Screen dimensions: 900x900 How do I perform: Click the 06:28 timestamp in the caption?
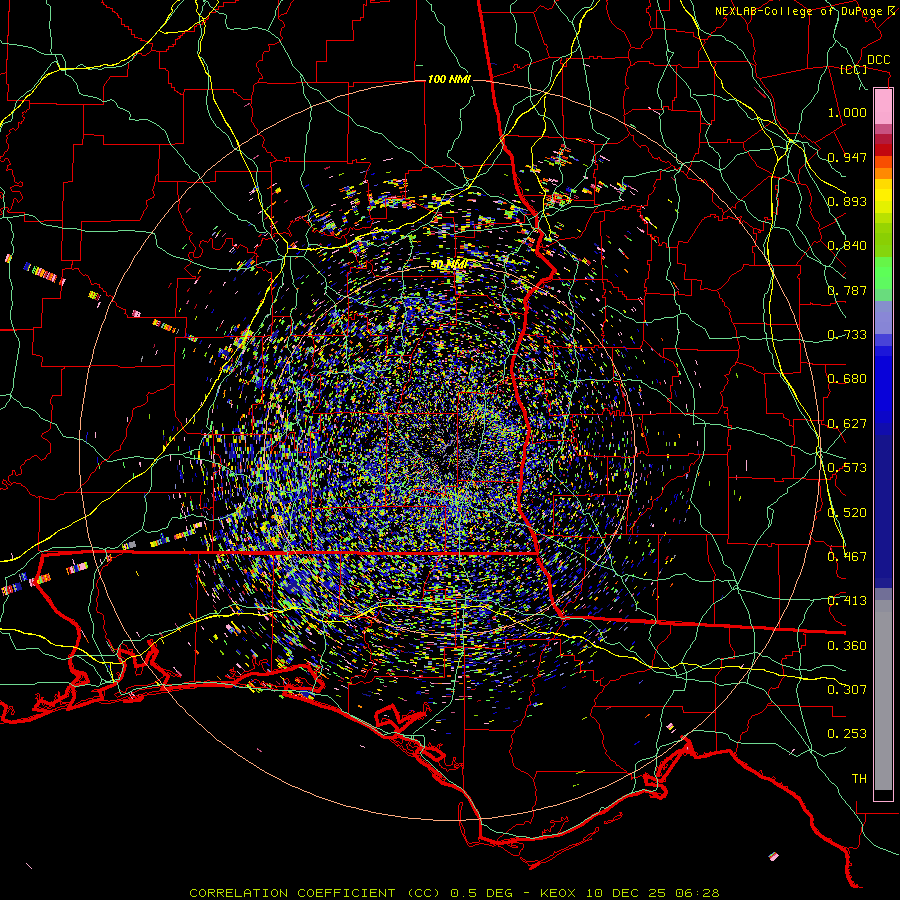[696, 893]
